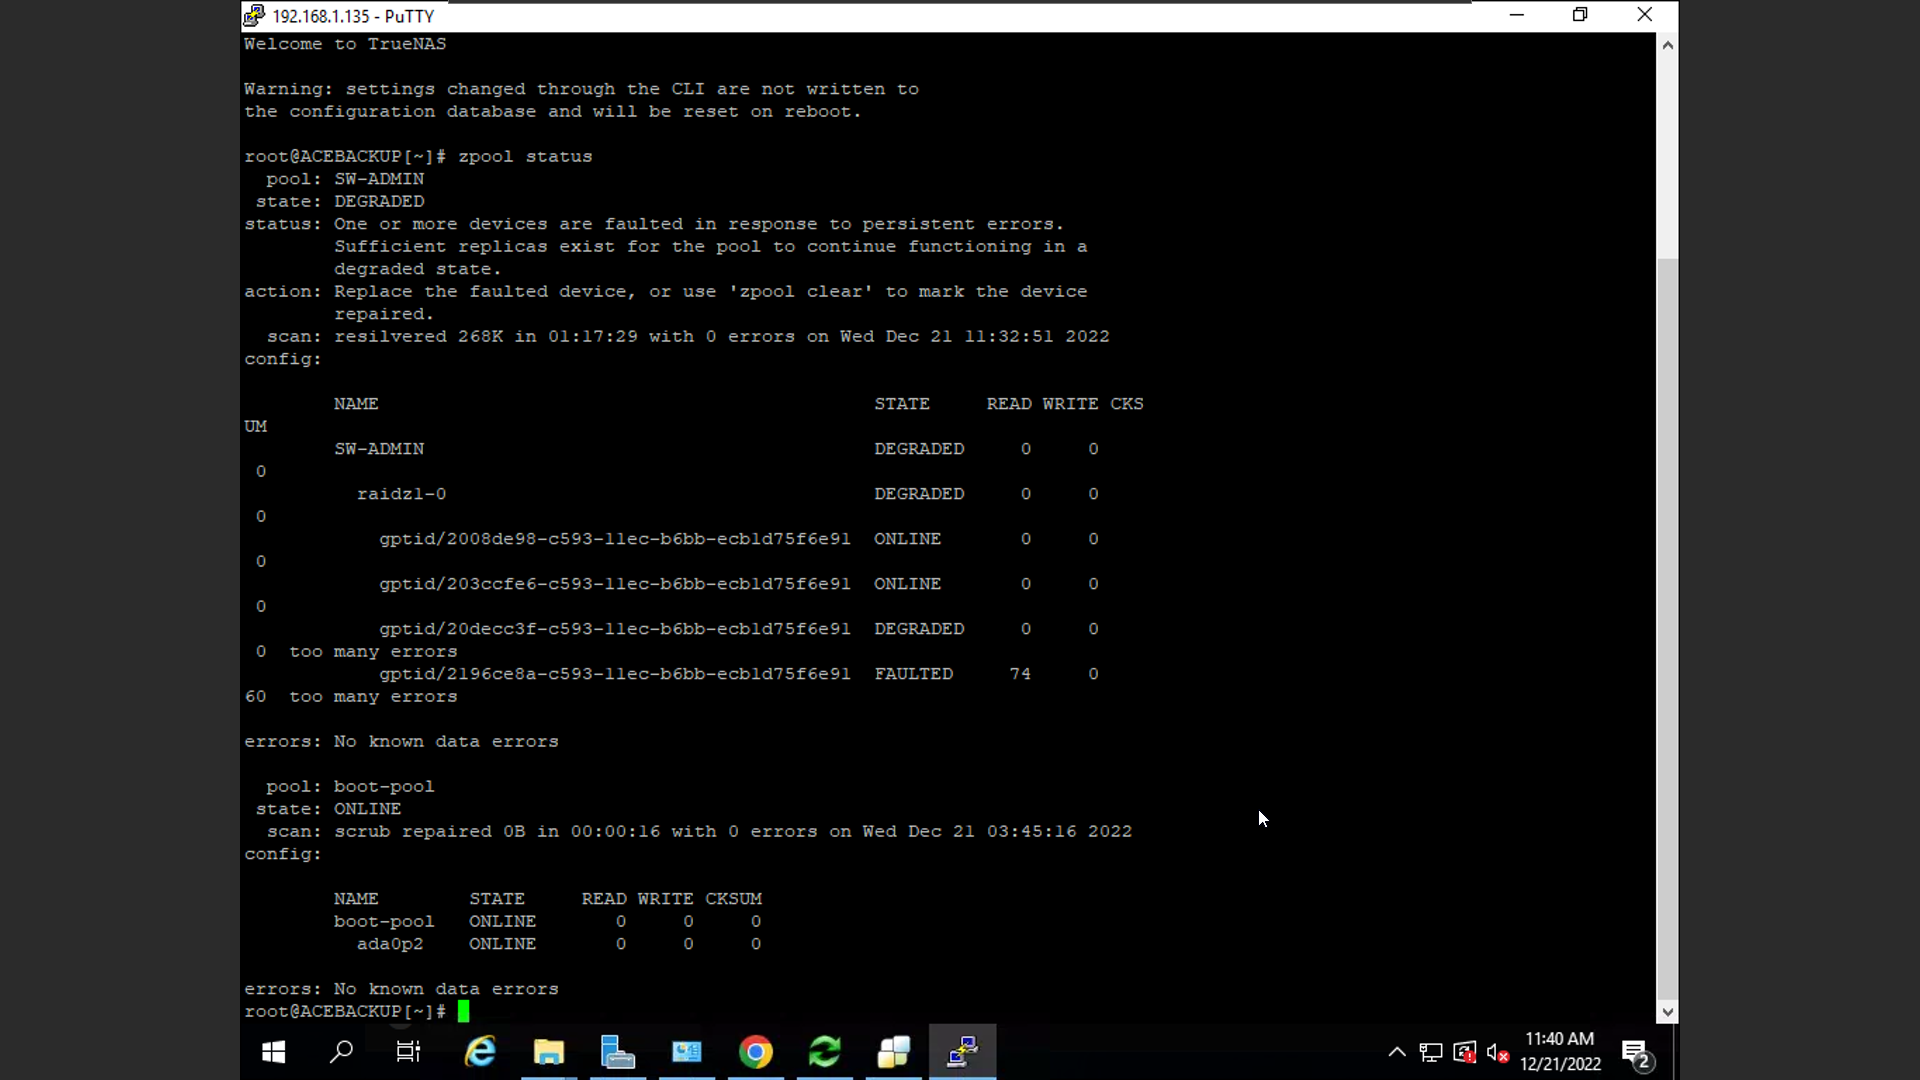Open the green sync arrows app
The image size is (1920, 1080).
(825, 1052)
